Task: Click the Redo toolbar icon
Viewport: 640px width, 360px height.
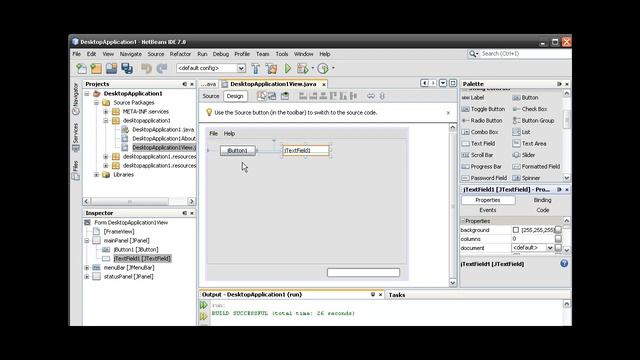Action: [162, 68]
